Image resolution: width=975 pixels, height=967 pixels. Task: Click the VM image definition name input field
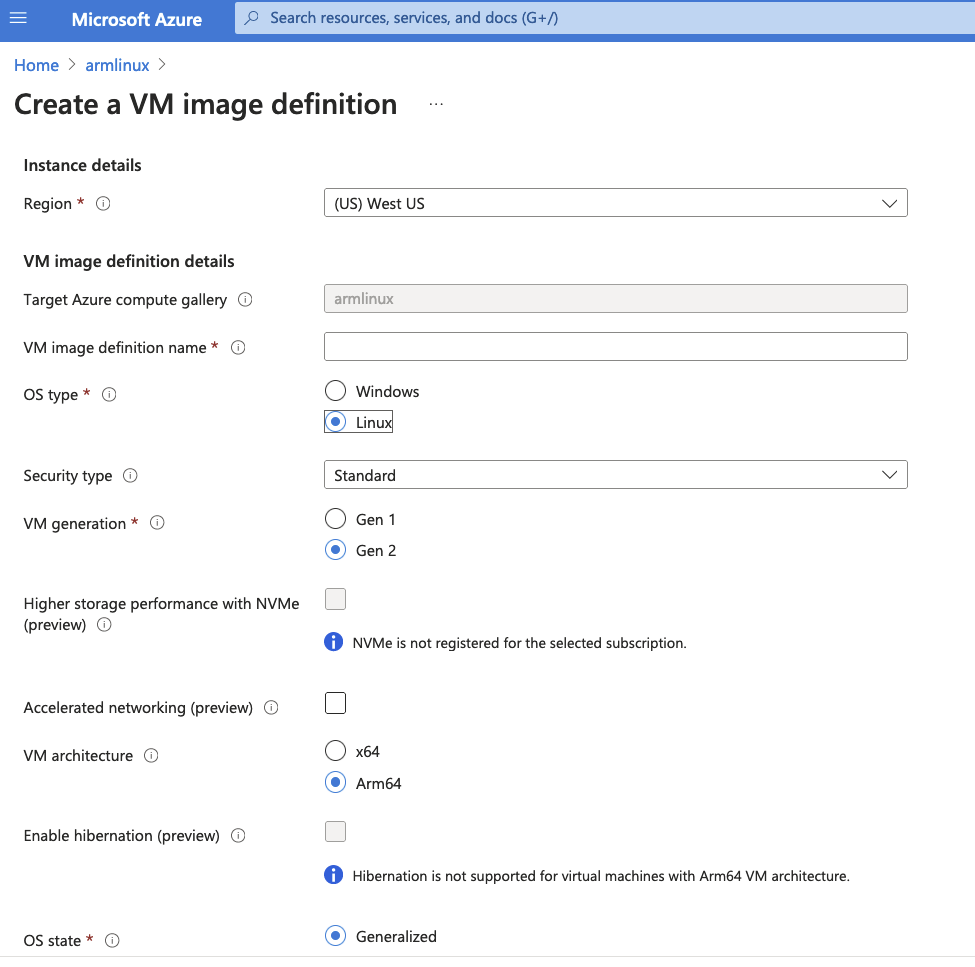point(615,346)
